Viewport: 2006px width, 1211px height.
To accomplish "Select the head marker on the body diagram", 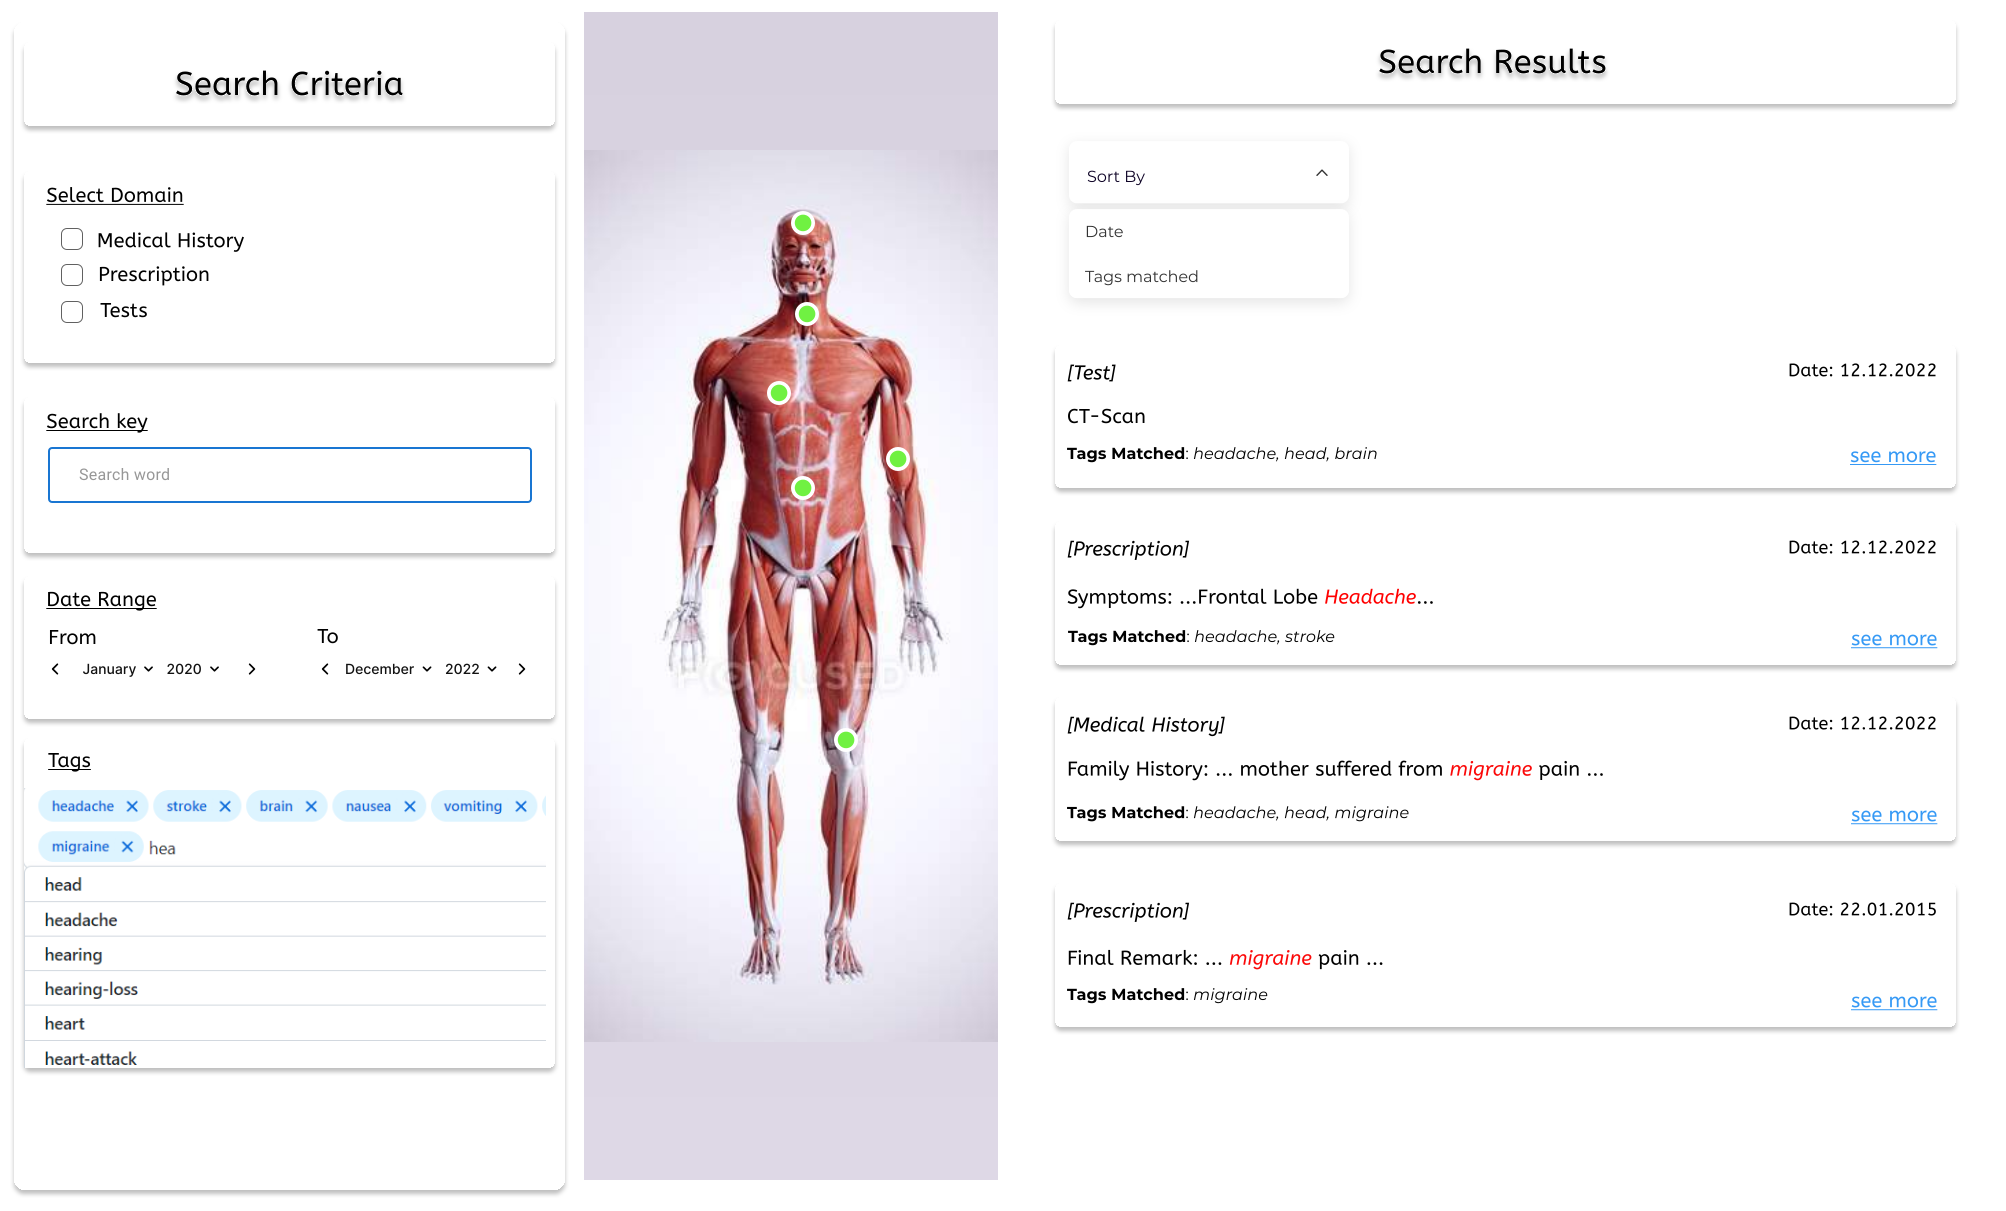I will click(803, 223).
